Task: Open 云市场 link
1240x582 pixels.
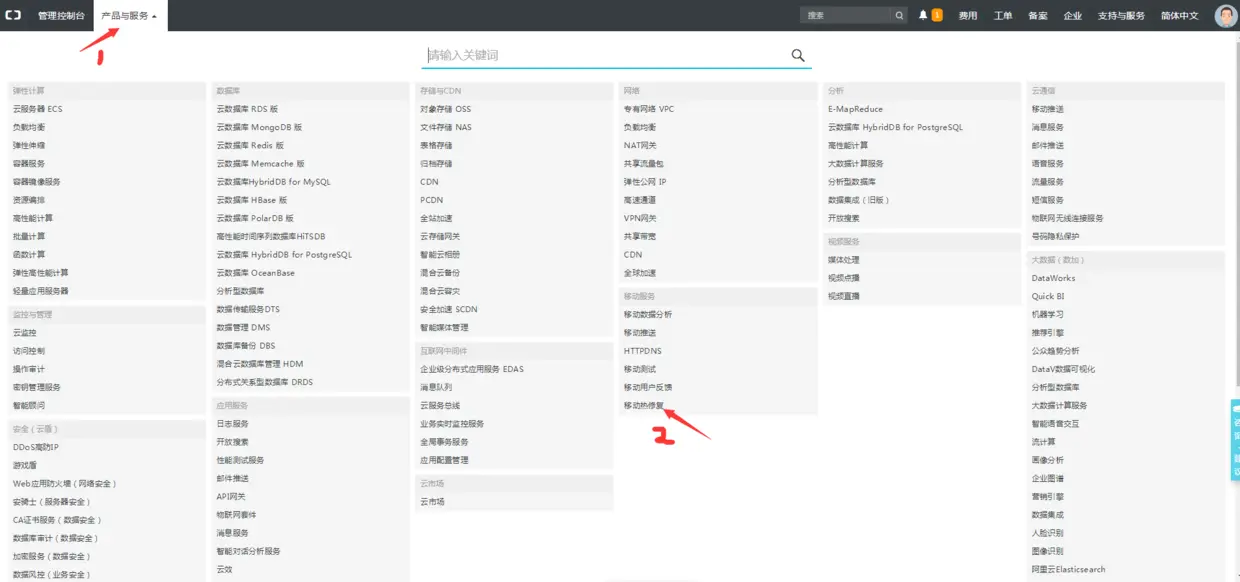Action: (x=433, y=501)
